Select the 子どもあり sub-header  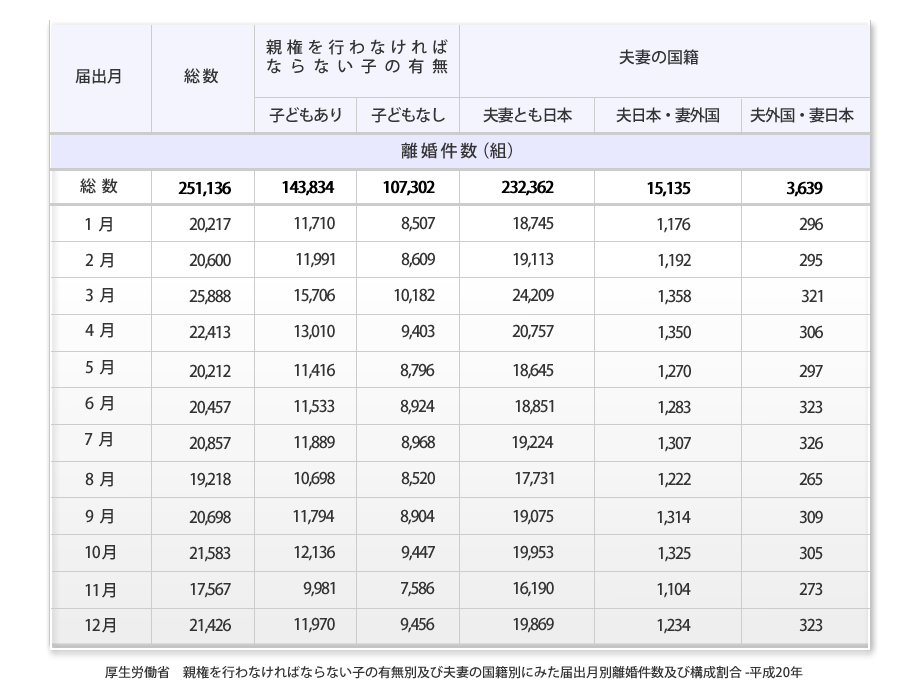[305, 115]
